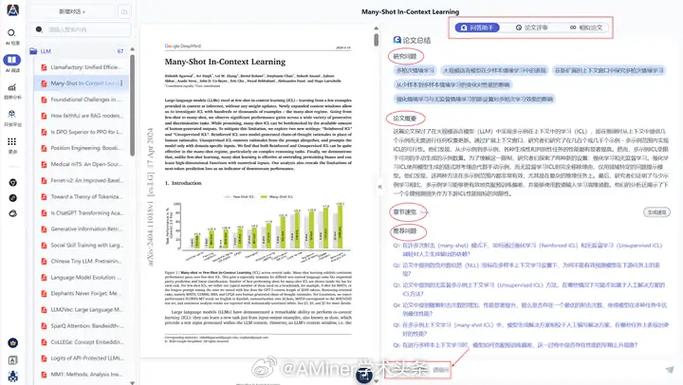The image size is (683, 385).
Task: Click the send arrow icon in chat box
Action: tap(669, 369)
